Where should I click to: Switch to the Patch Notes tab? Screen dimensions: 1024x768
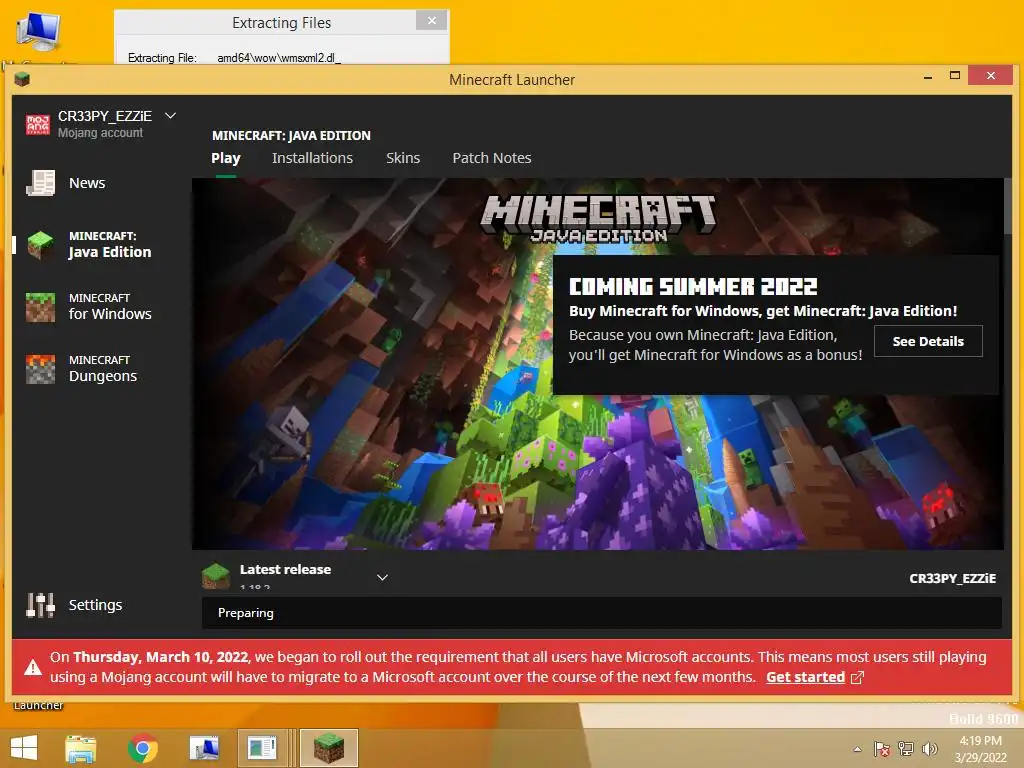coord(492,158)
